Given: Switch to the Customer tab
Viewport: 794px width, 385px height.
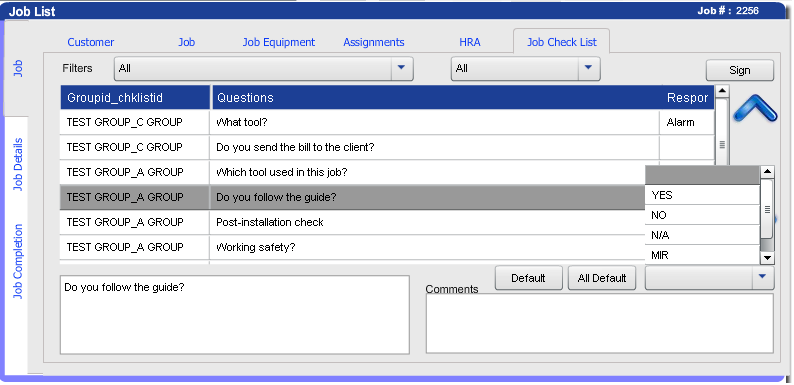Looking at the screenshot, I should [91, 42].
